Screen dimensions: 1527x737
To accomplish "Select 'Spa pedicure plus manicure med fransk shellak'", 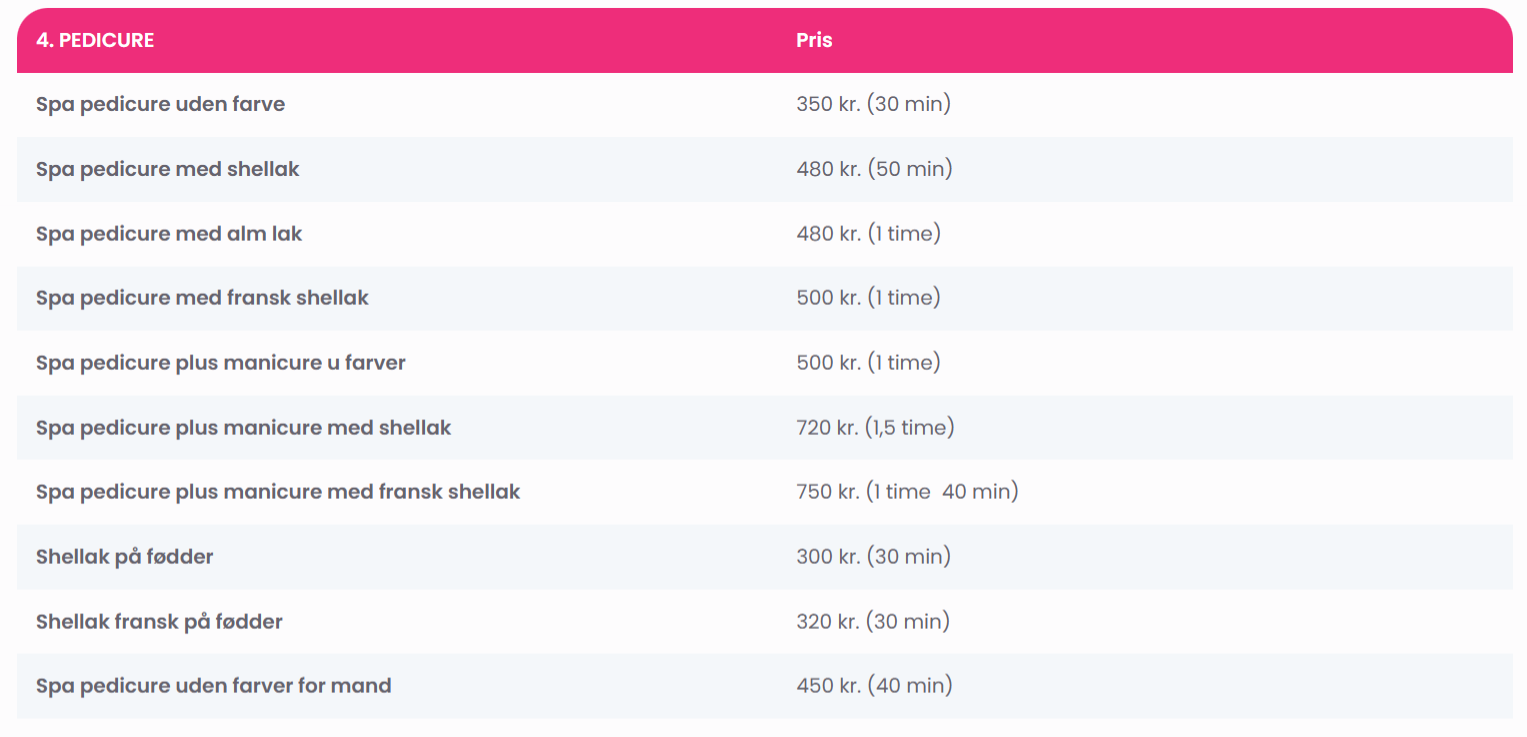I will (278, 492).
